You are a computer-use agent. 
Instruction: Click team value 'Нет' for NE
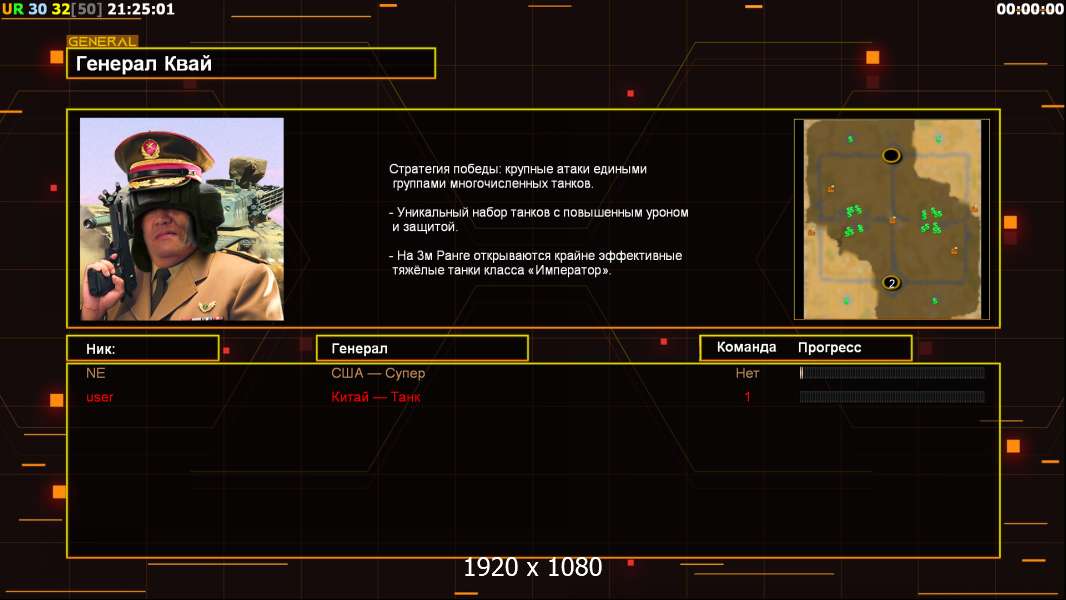click(x=747, y=373)
